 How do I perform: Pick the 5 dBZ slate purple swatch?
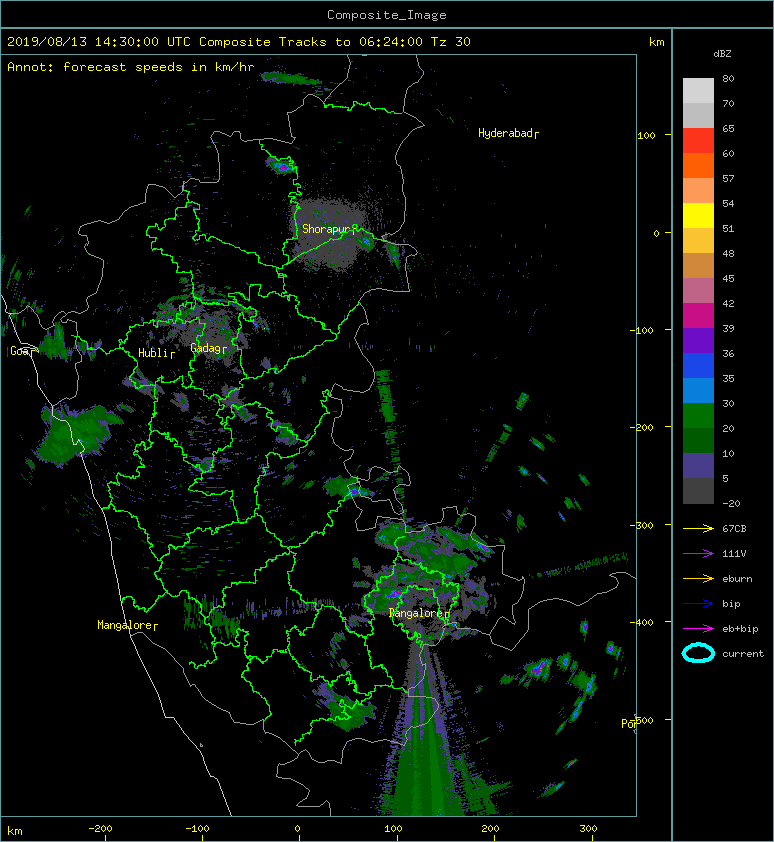point(698,465)
